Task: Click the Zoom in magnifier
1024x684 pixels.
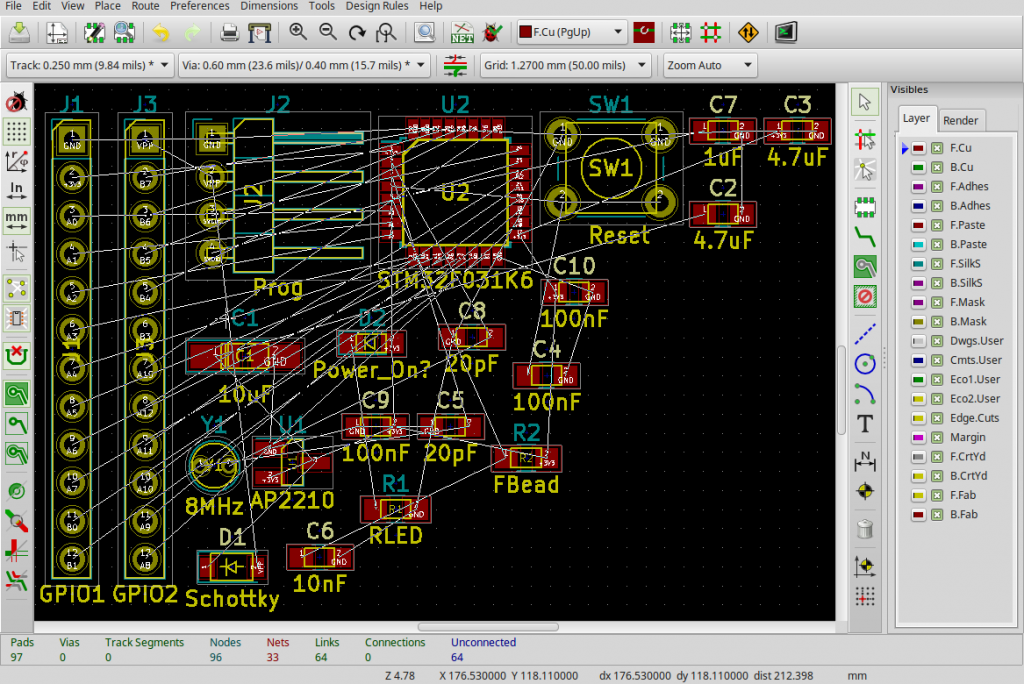Action: pyautogui.click(x=298, y=31)
